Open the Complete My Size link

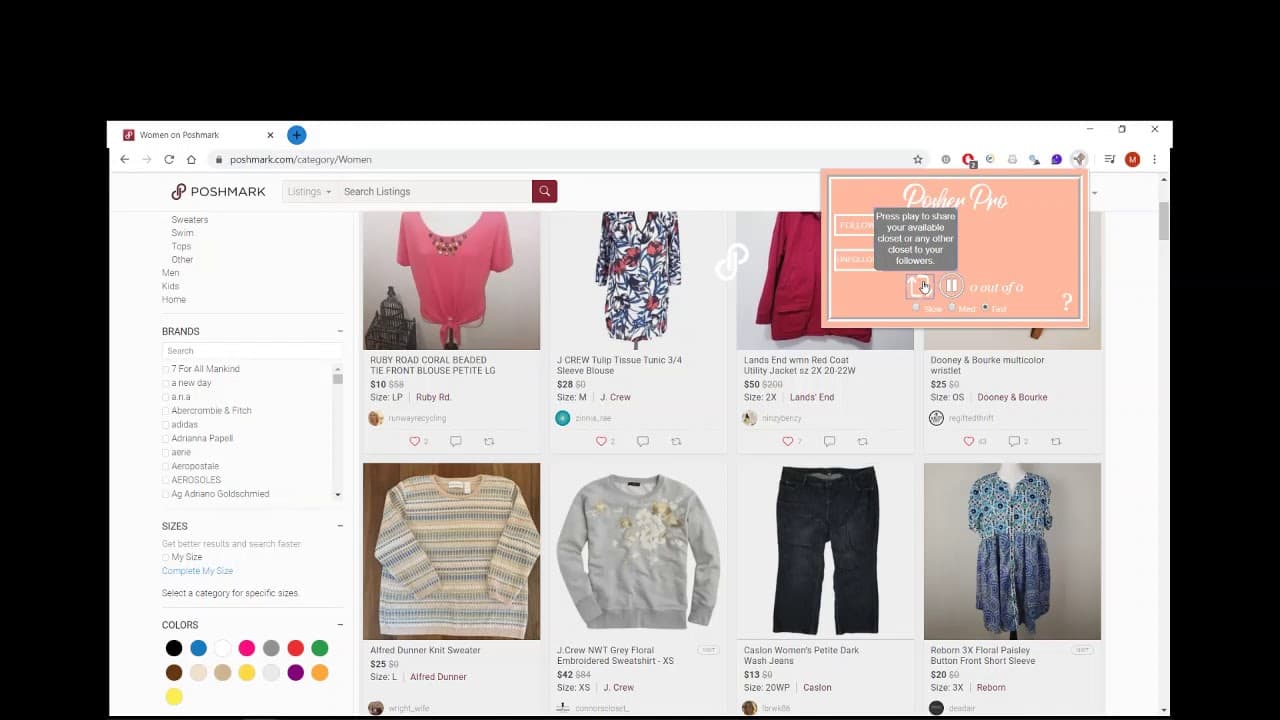pyautogui.click(x=197, y=571)
